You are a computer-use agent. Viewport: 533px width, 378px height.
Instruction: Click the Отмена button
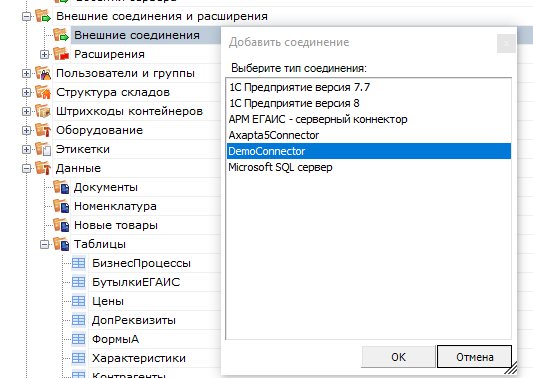tap(475, 357)
